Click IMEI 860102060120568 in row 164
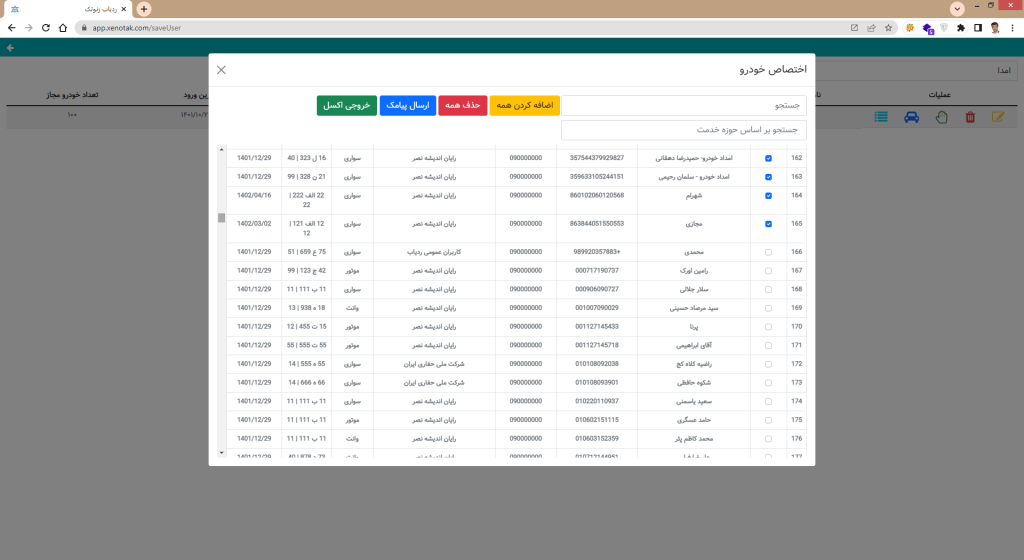Screen dimensions: 1024x560 tap(597, 195)
